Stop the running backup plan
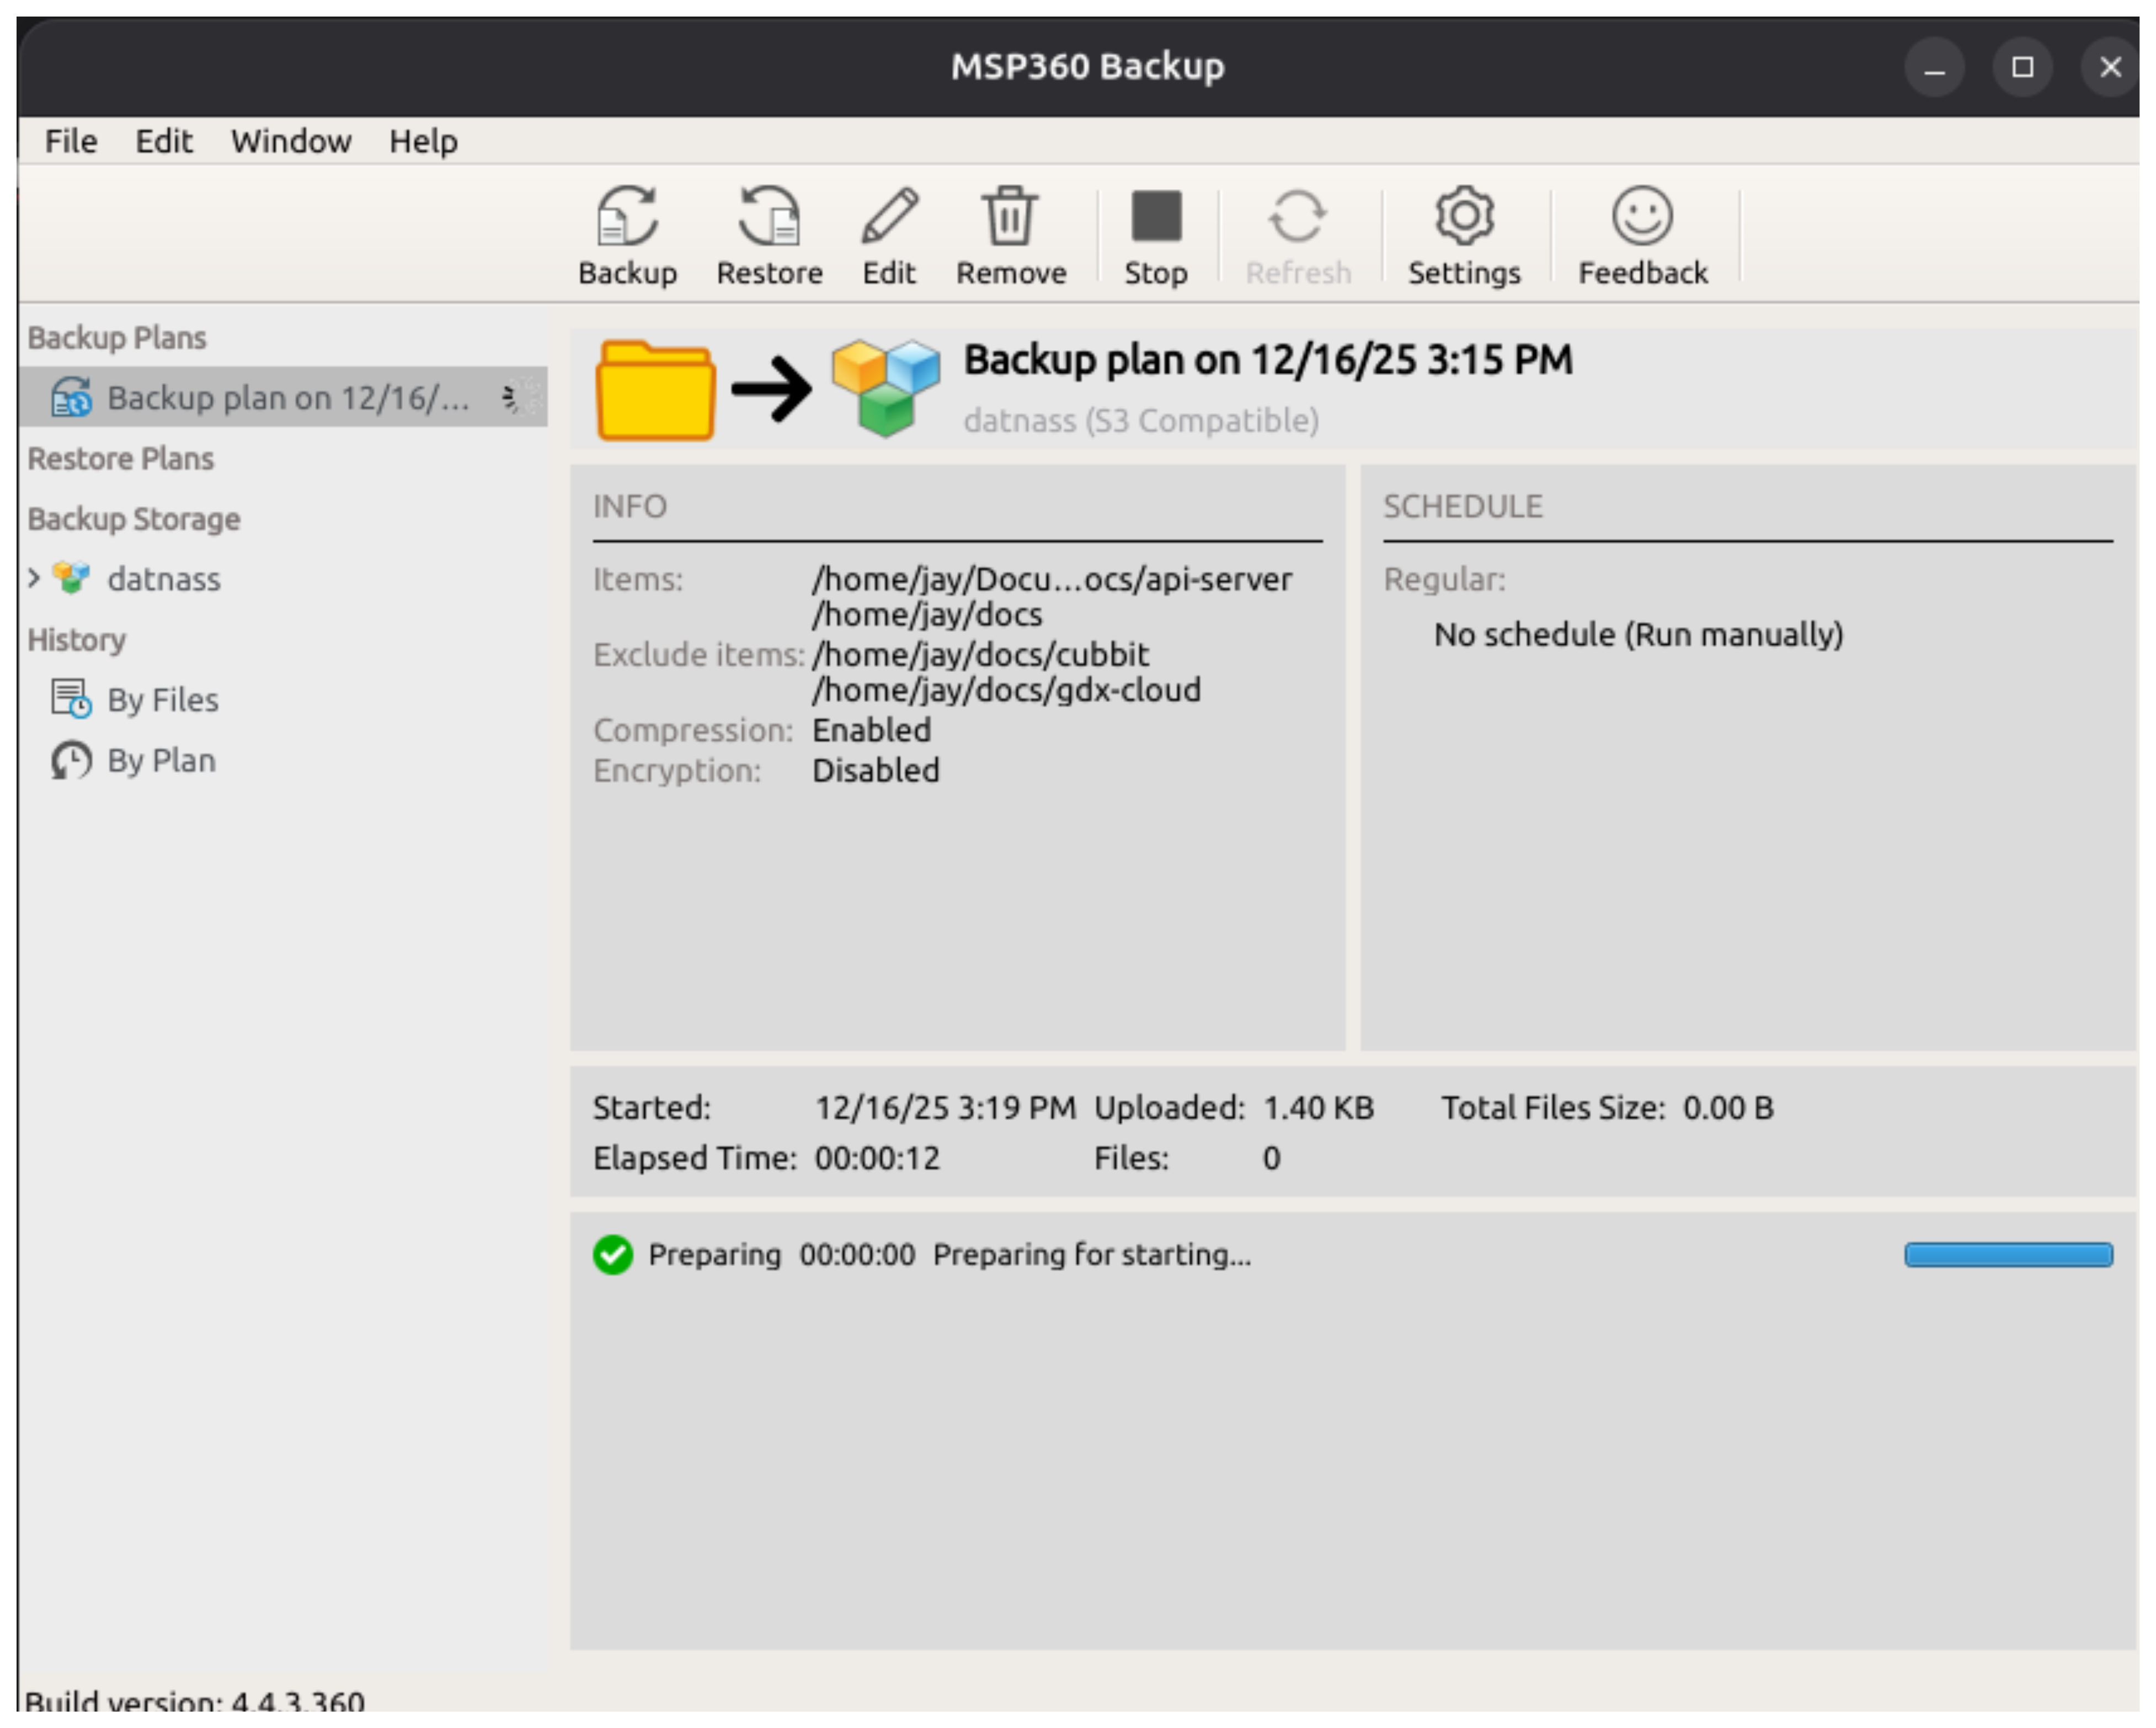The image size is (2156, 1728). pyautogui.click(x=1155, y=217)
